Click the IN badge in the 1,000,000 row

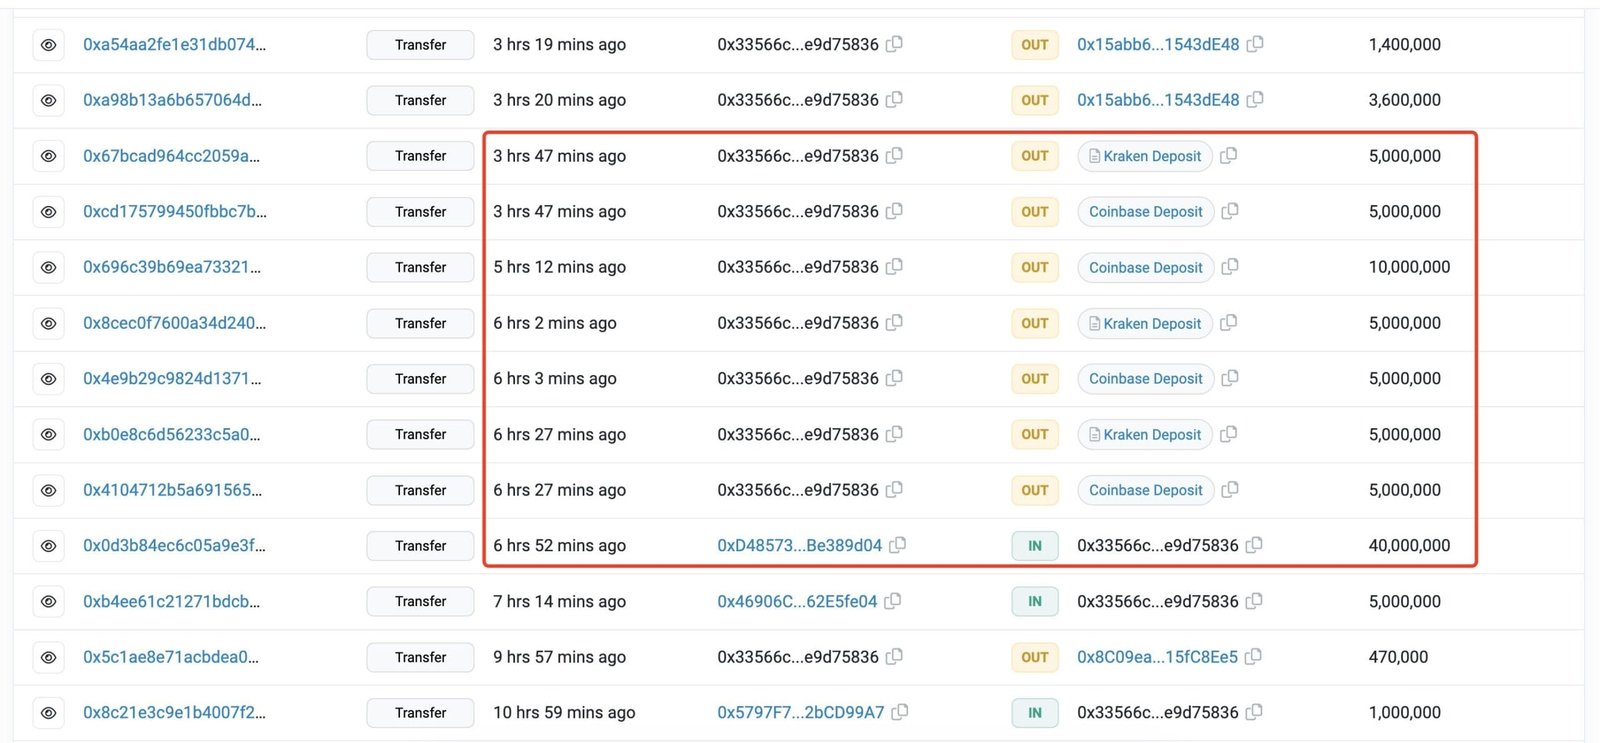pos(1035,713)
